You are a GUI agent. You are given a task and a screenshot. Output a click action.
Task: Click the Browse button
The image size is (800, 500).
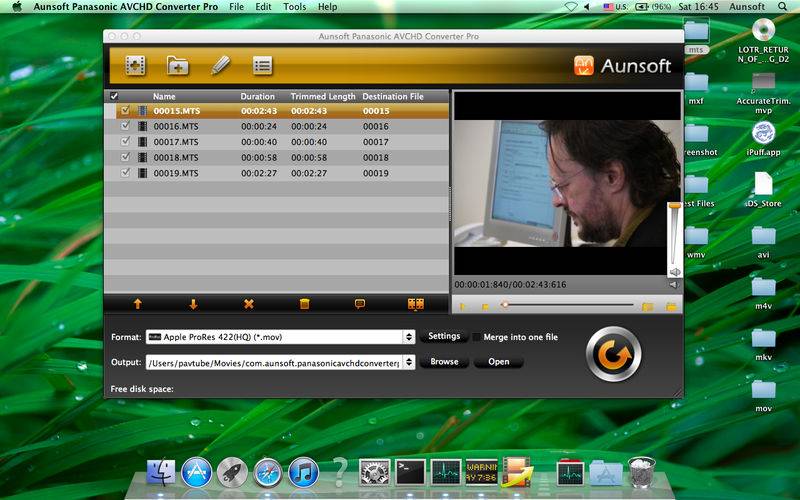444,362
